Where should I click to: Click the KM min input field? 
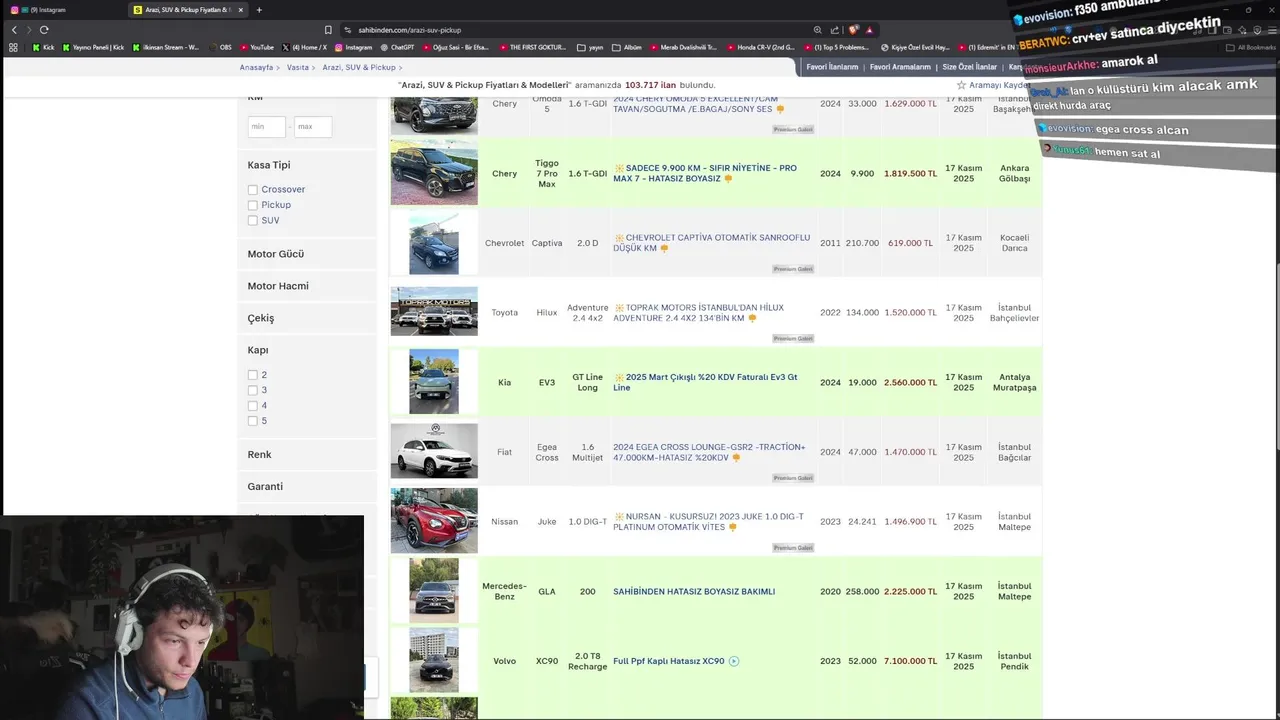point(267,127)
